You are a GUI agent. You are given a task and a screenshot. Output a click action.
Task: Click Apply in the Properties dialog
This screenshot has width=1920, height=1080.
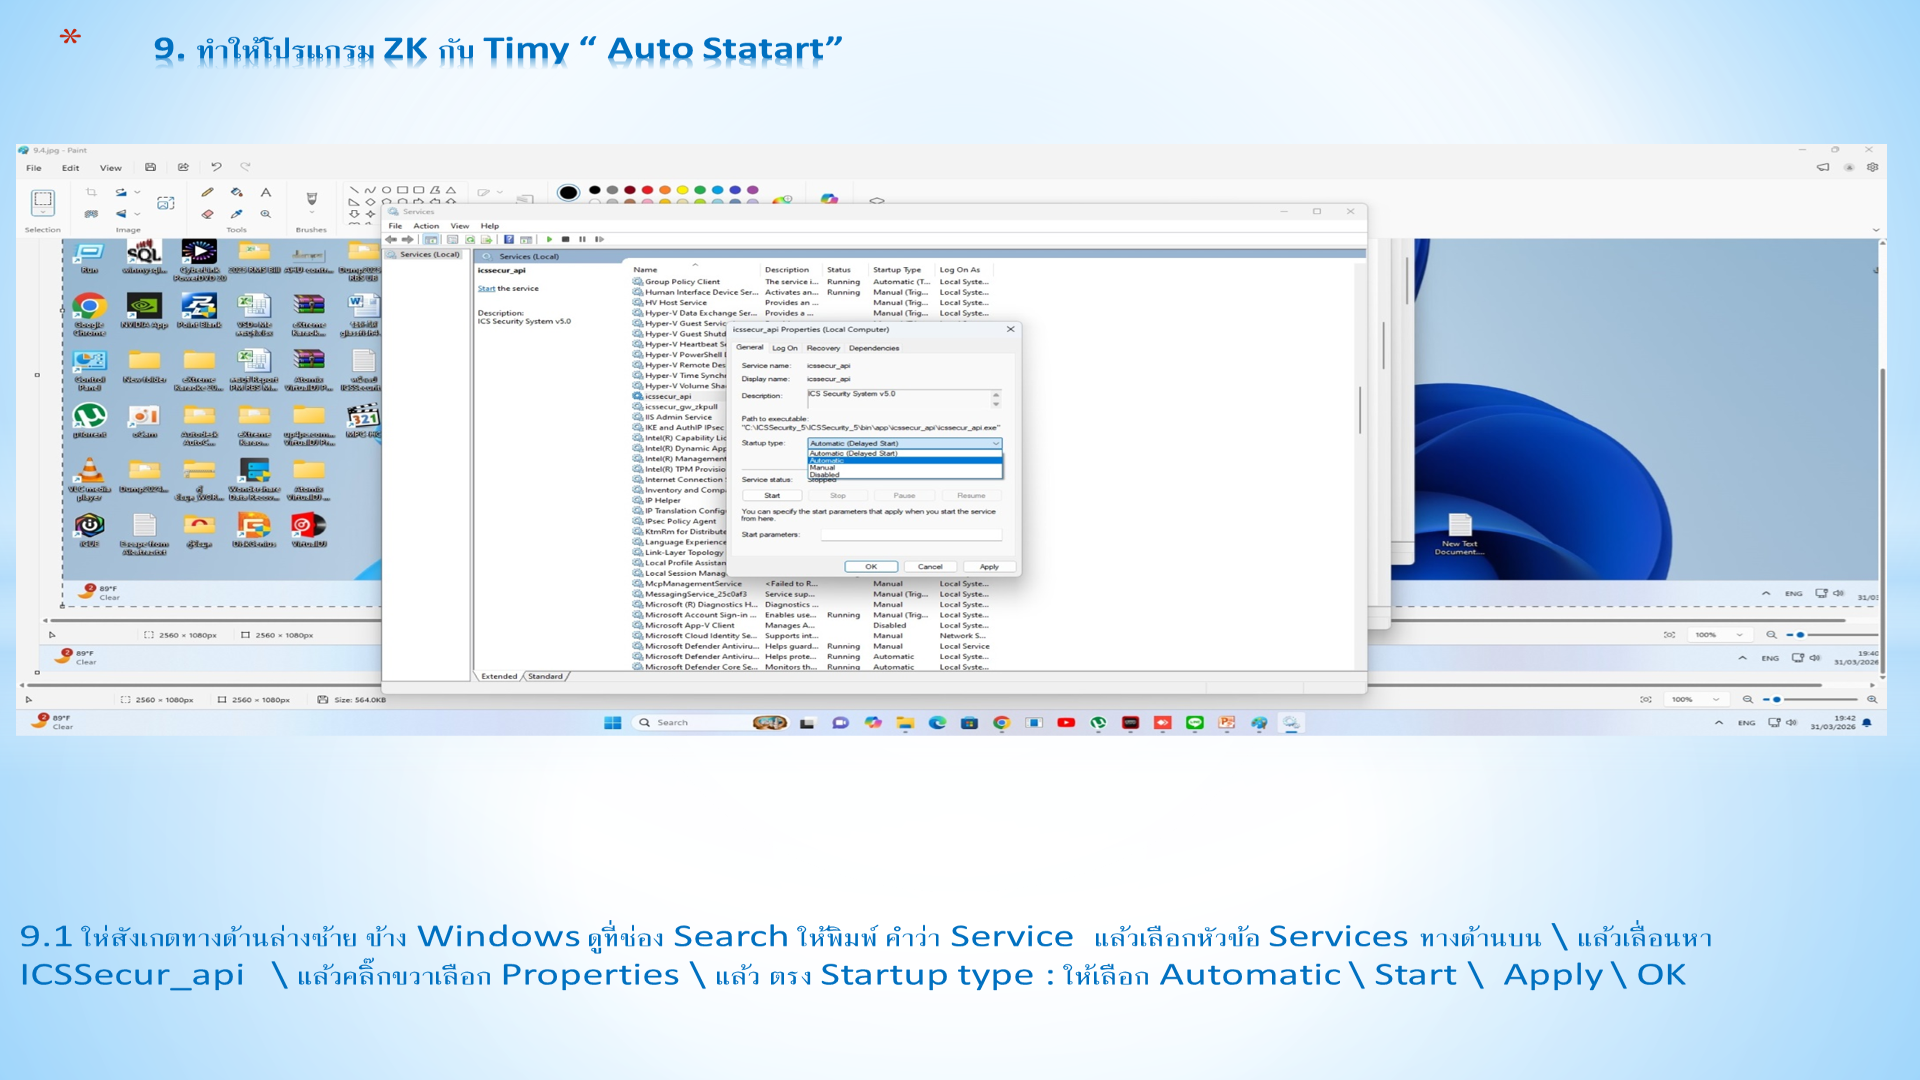(989, 566)
